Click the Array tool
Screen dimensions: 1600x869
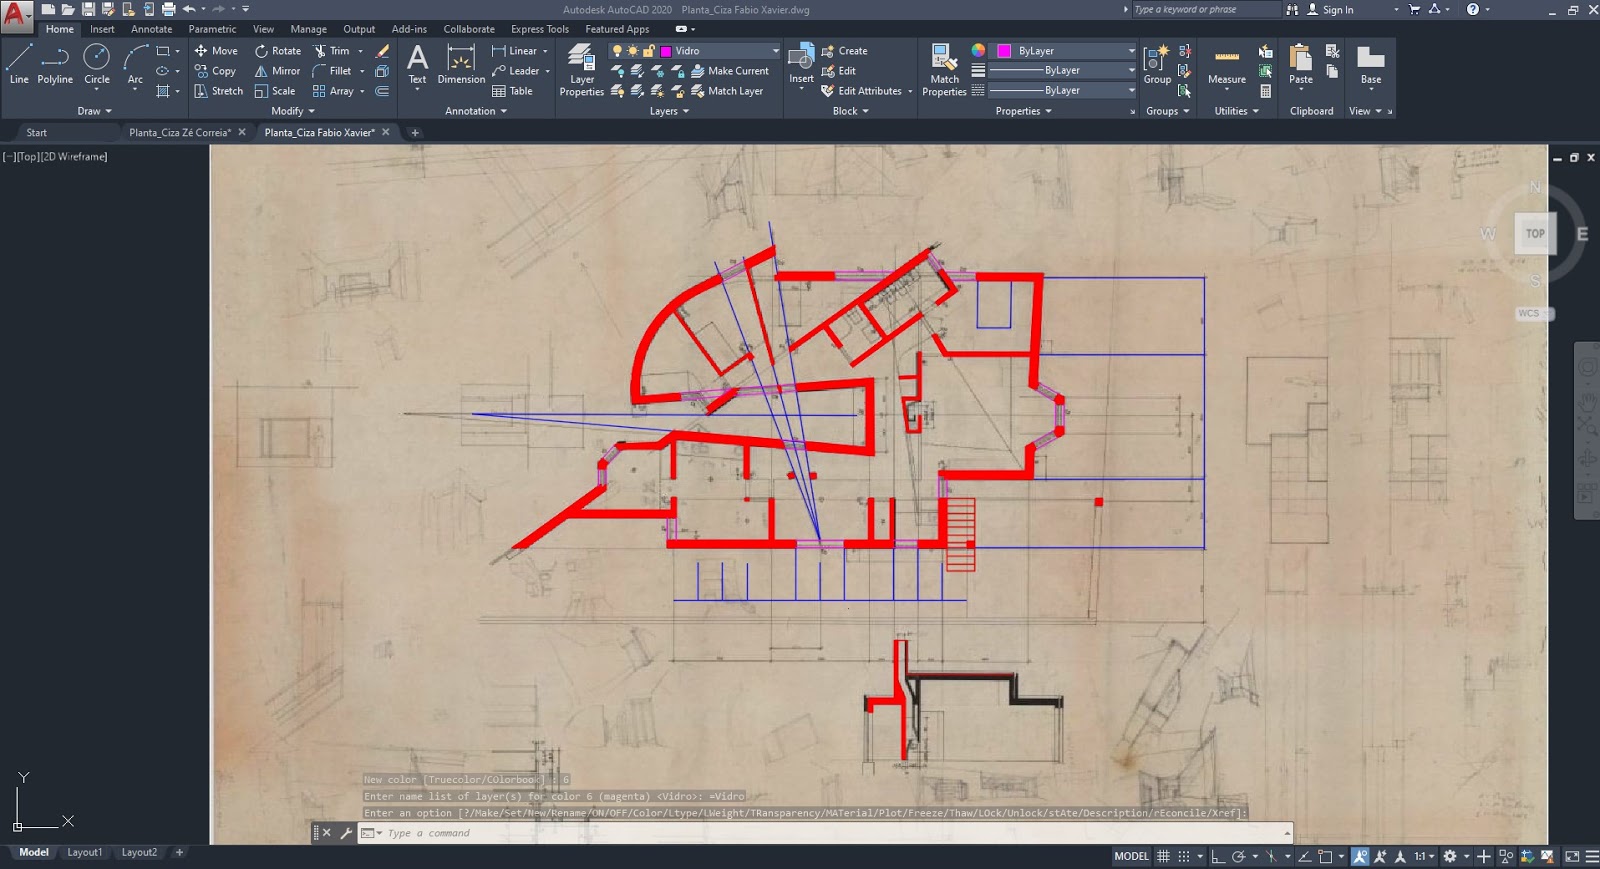(333, 91)
